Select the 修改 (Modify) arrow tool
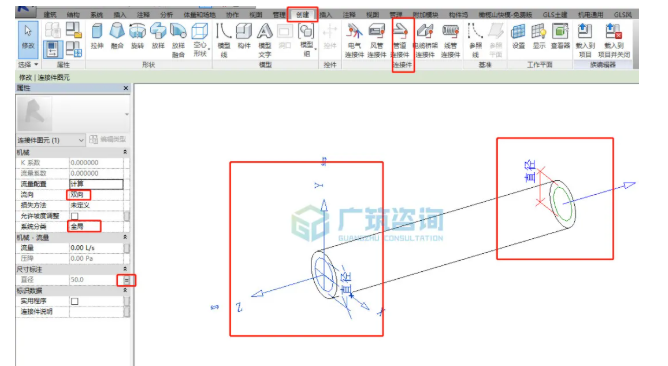Viewport: 668px width, 366px height. [x=28, y=40]
